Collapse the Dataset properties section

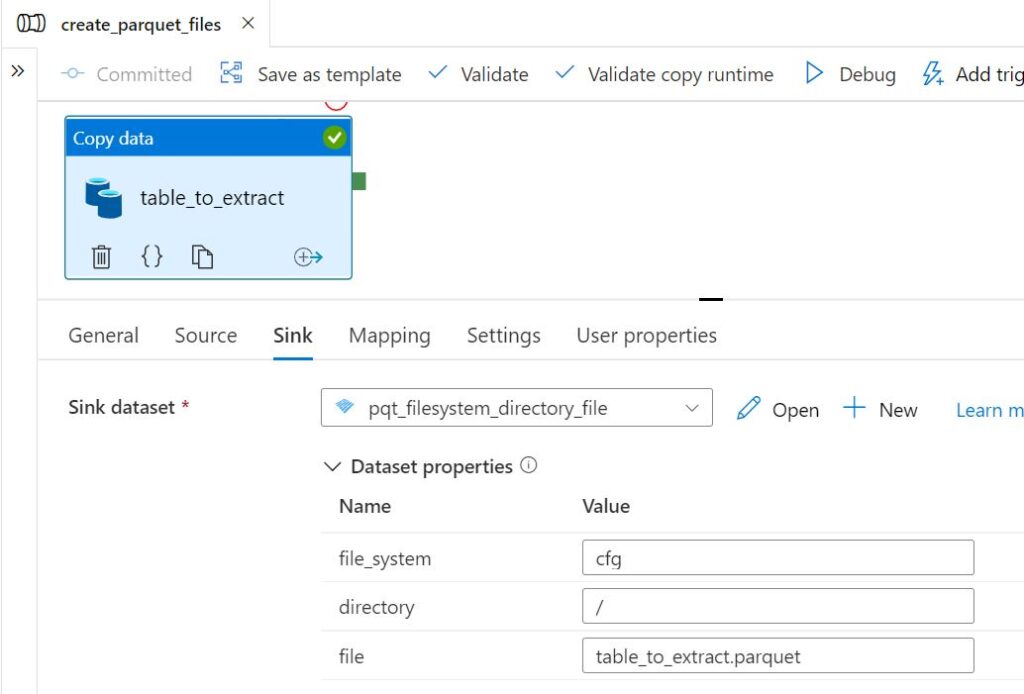[x=332, y=467]
